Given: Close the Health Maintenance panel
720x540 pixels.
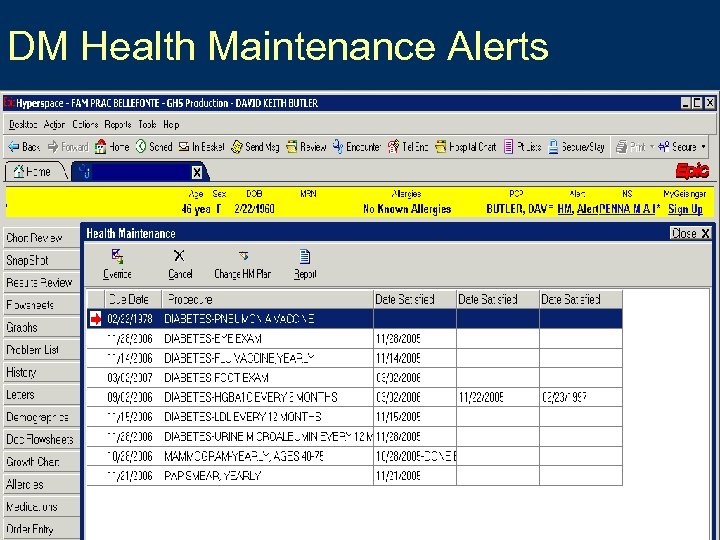Looking at the screenshot, I should tap(690, 233).
